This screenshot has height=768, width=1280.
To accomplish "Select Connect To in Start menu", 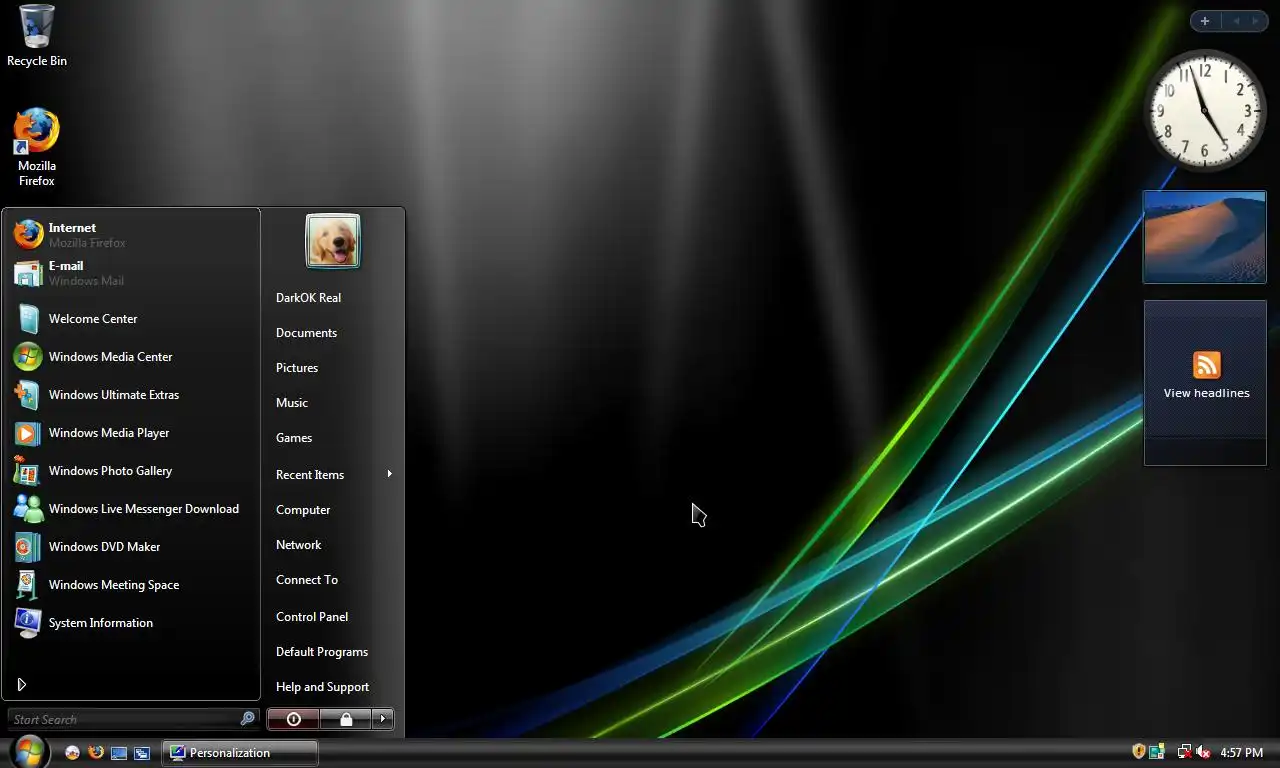I will (x=307, y=580).
